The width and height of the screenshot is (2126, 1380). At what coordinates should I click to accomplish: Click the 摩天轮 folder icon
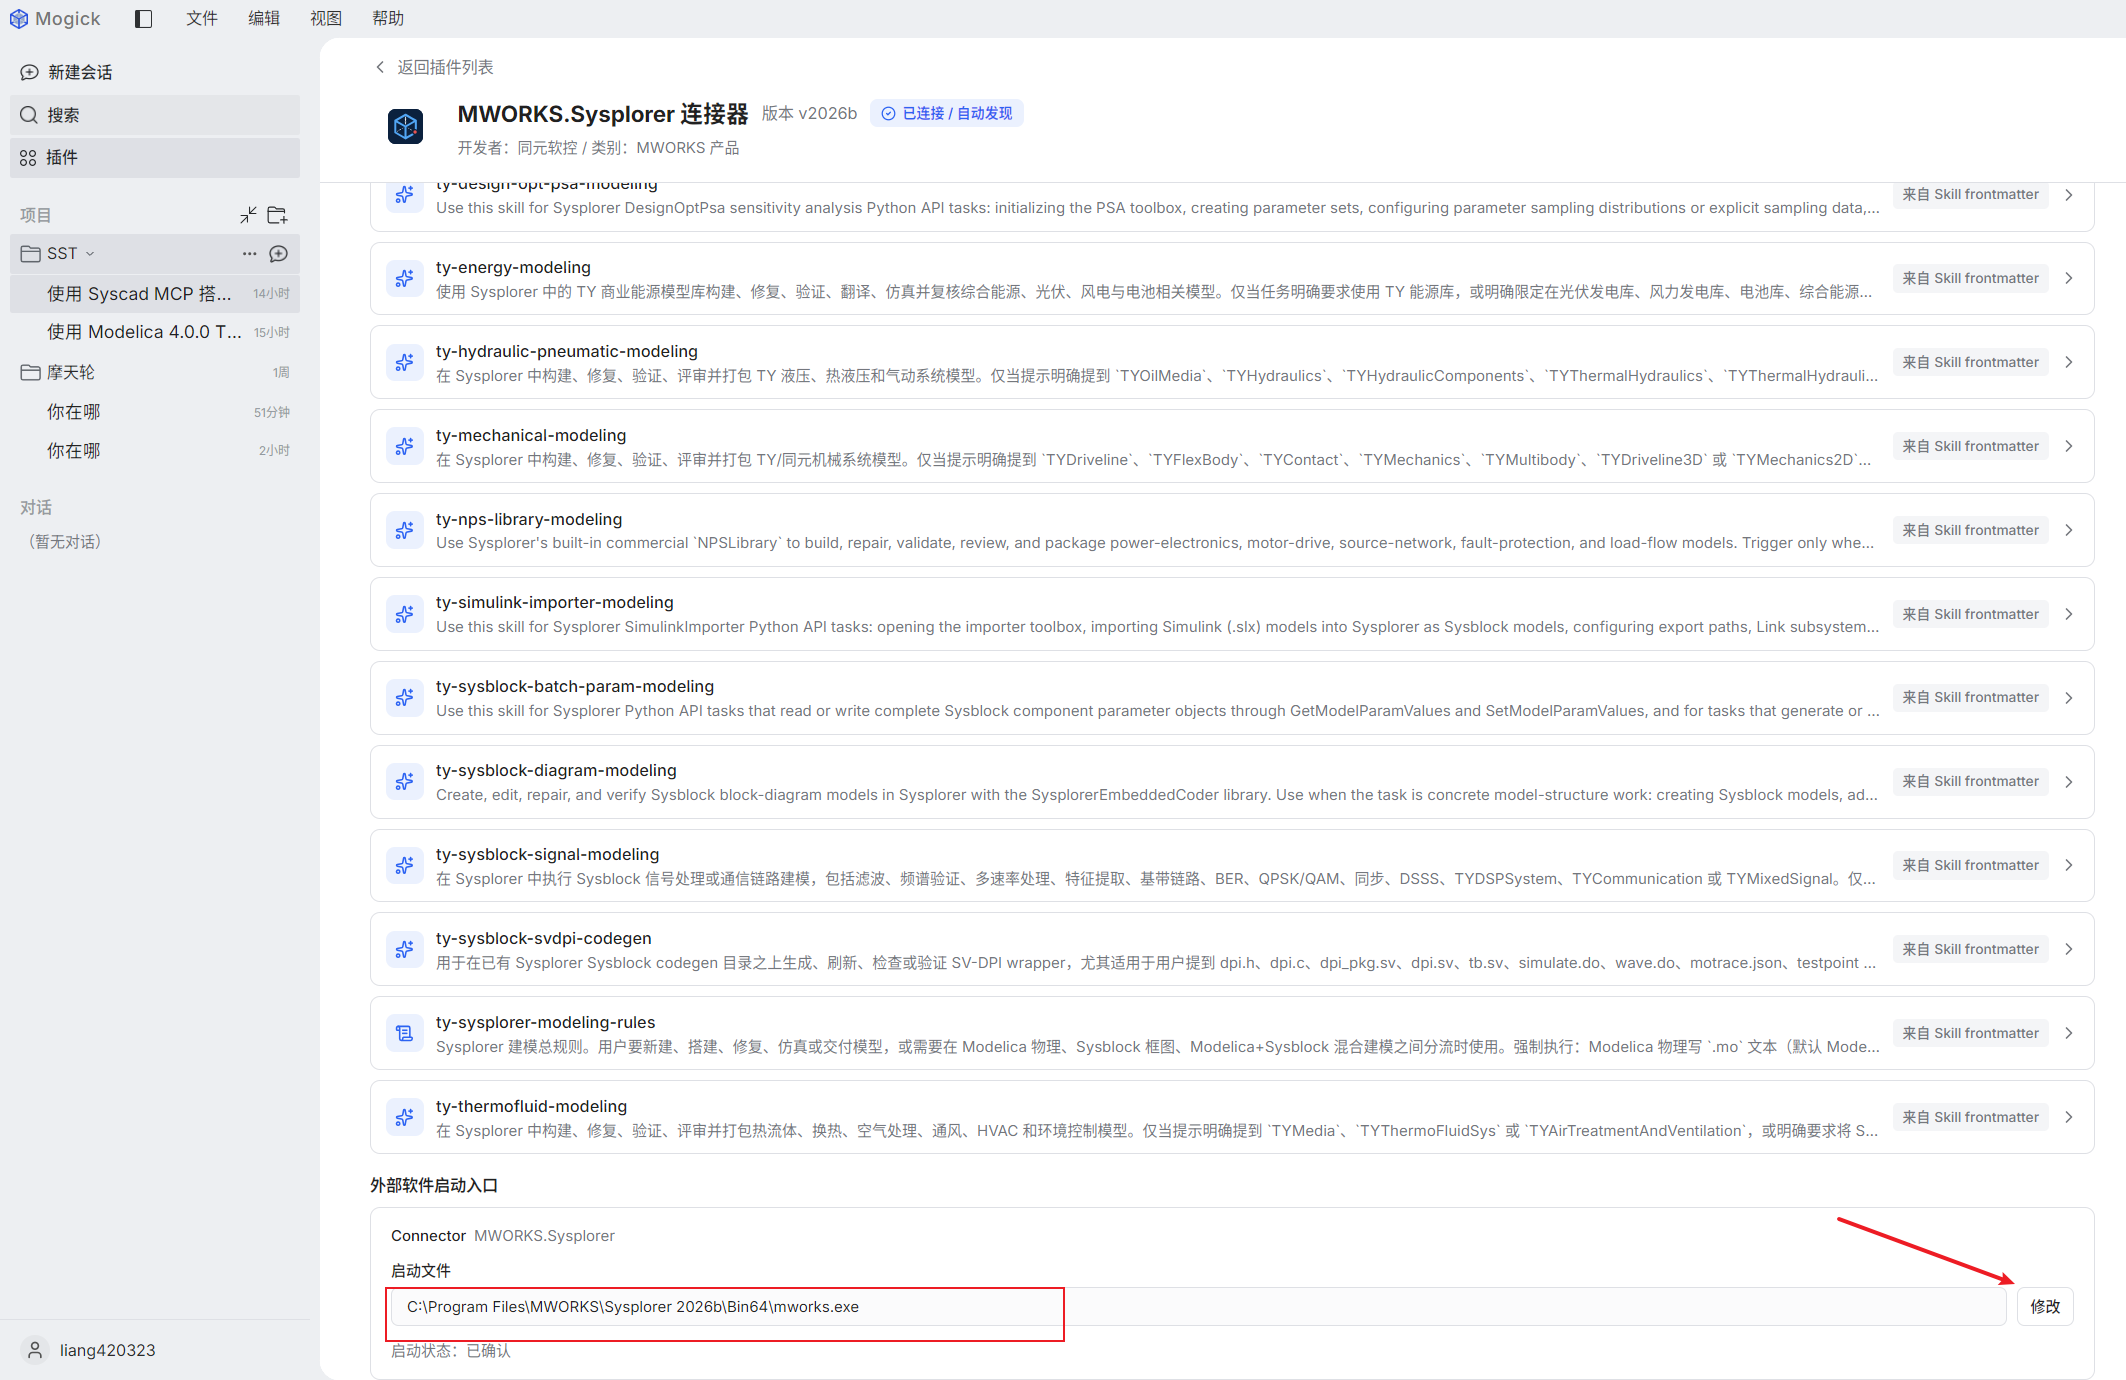(30, 372)
